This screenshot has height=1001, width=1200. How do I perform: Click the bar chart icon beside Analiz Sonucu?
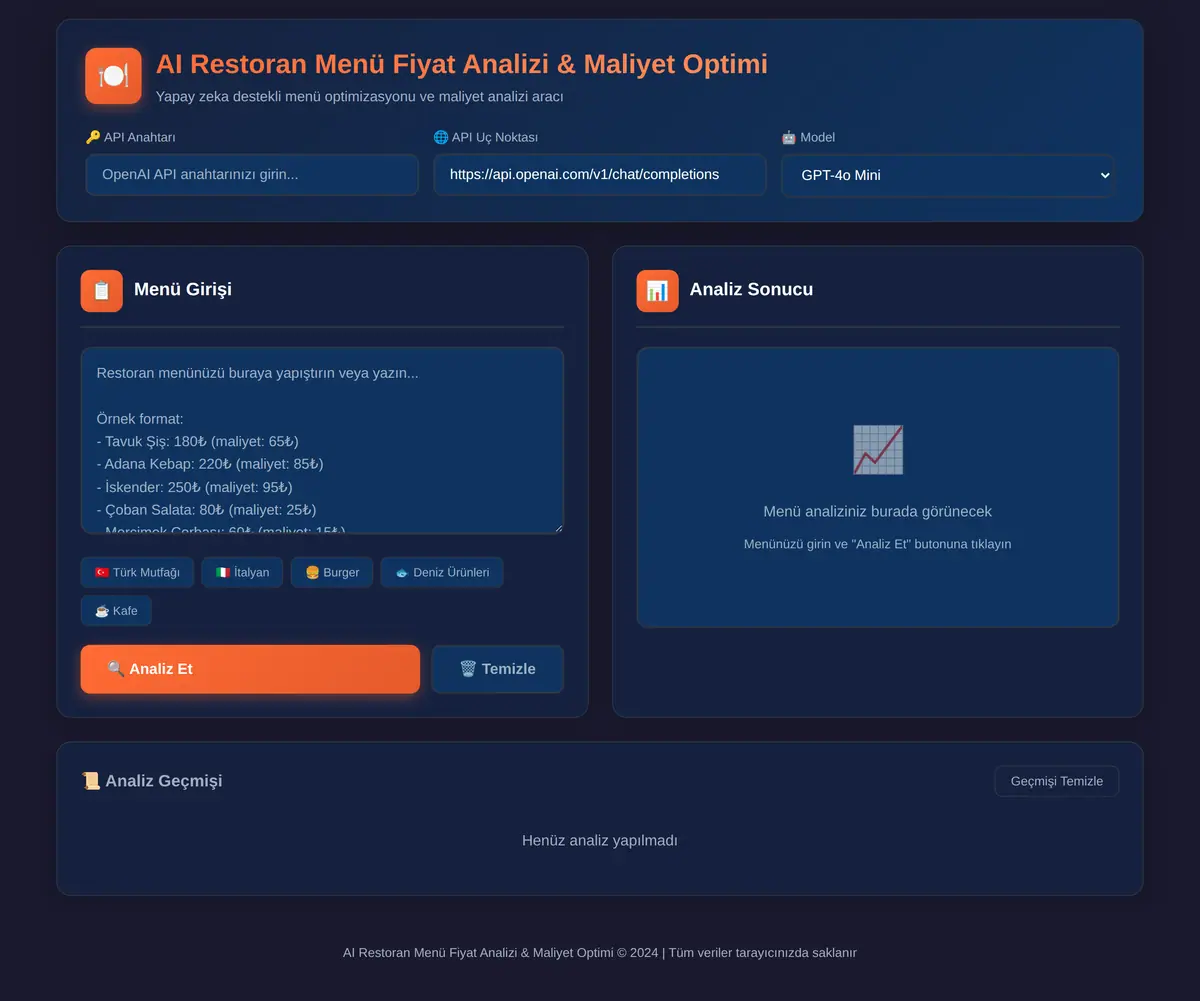pyautogui.click(x=657, y=290)
